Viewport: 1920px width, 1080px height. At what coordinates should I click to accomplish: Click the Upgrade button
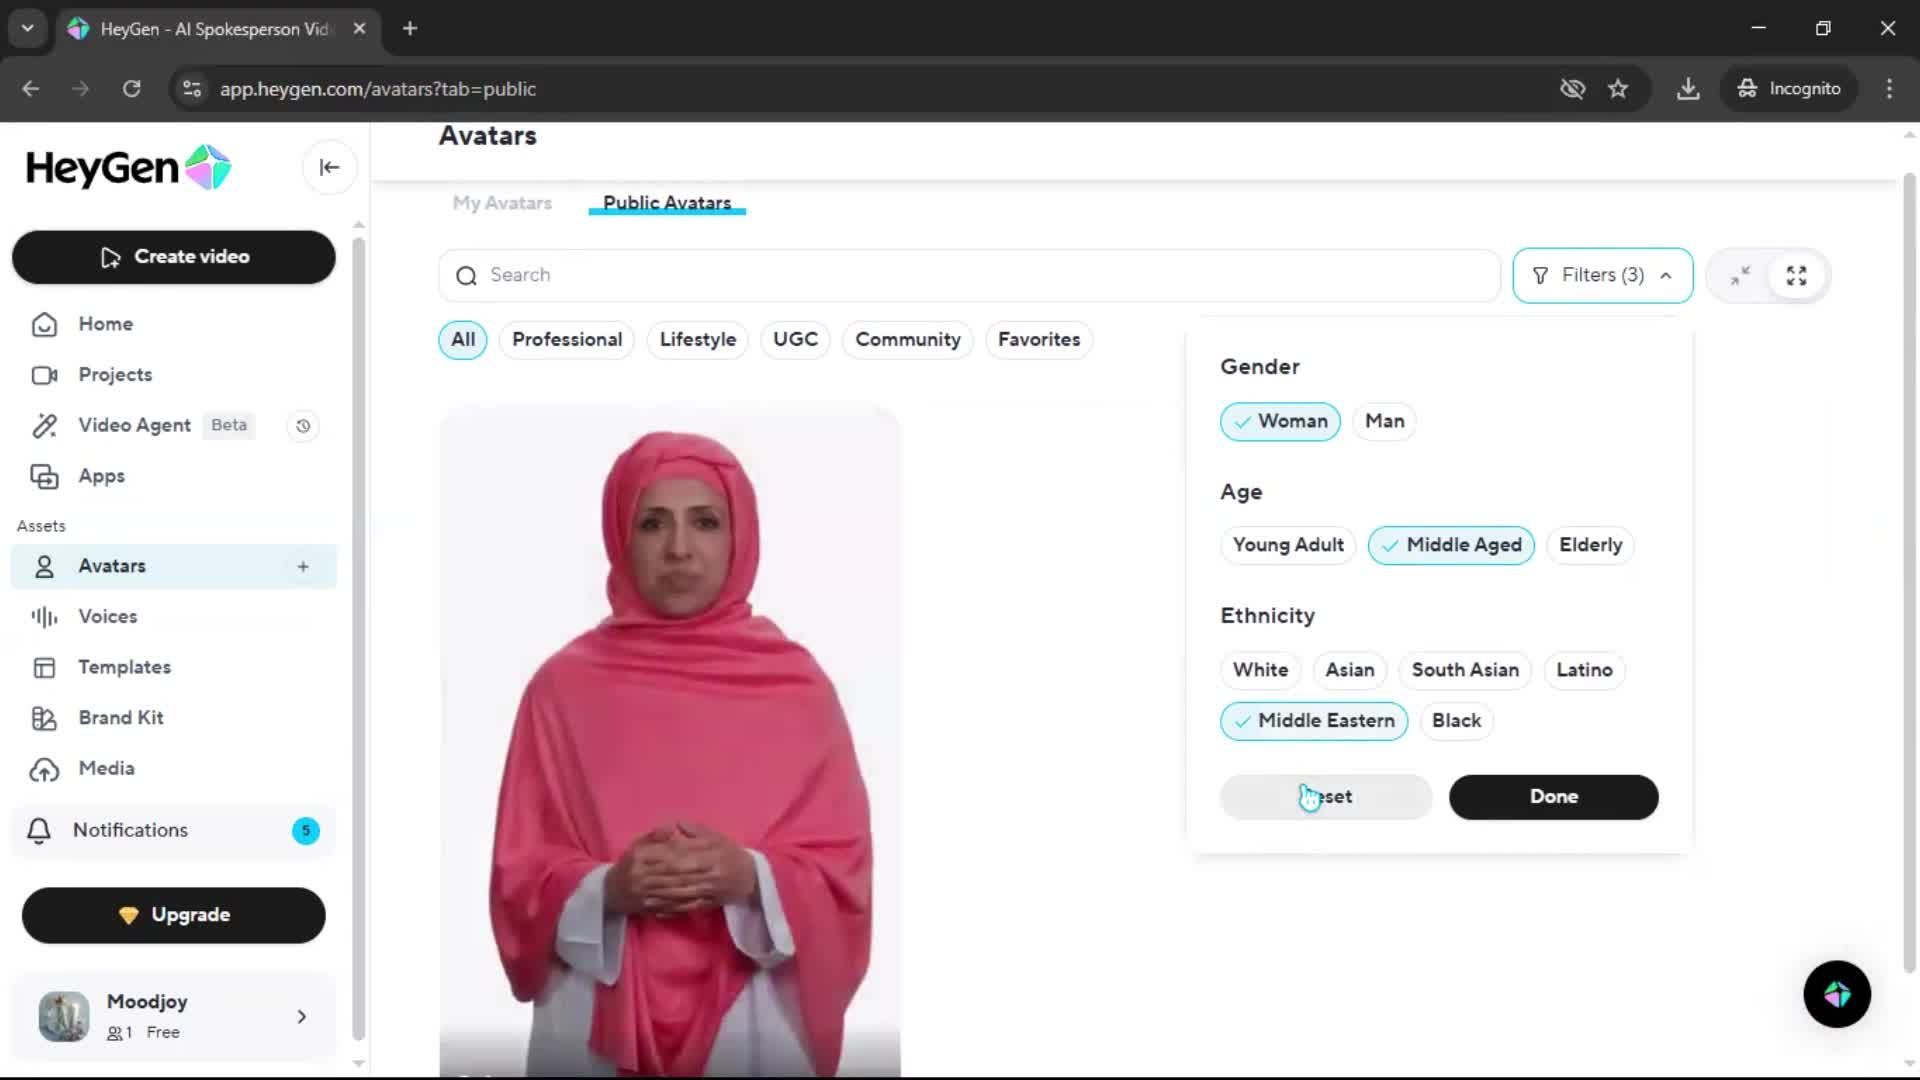click(173, 915)
